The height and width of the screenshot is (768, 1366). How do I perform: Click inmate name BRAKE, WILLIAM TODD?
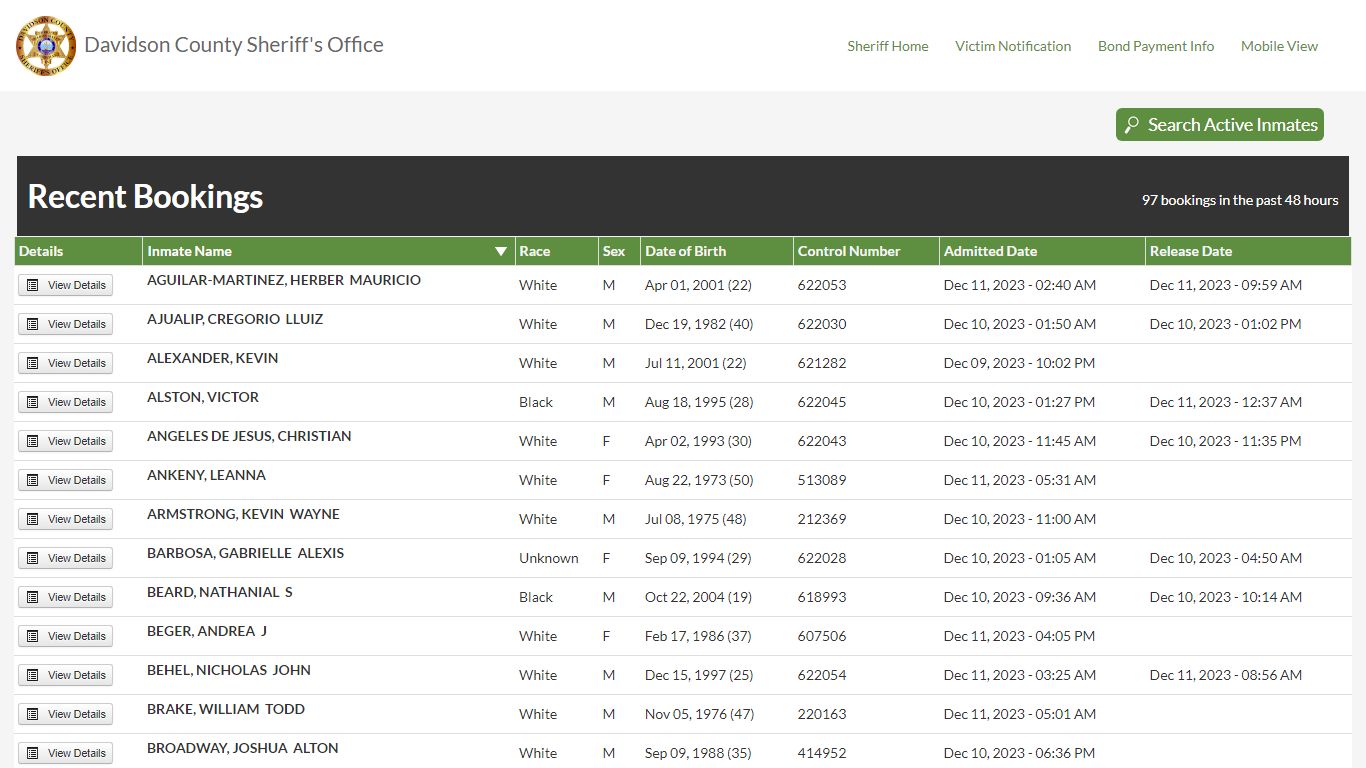tap(226, 709)
